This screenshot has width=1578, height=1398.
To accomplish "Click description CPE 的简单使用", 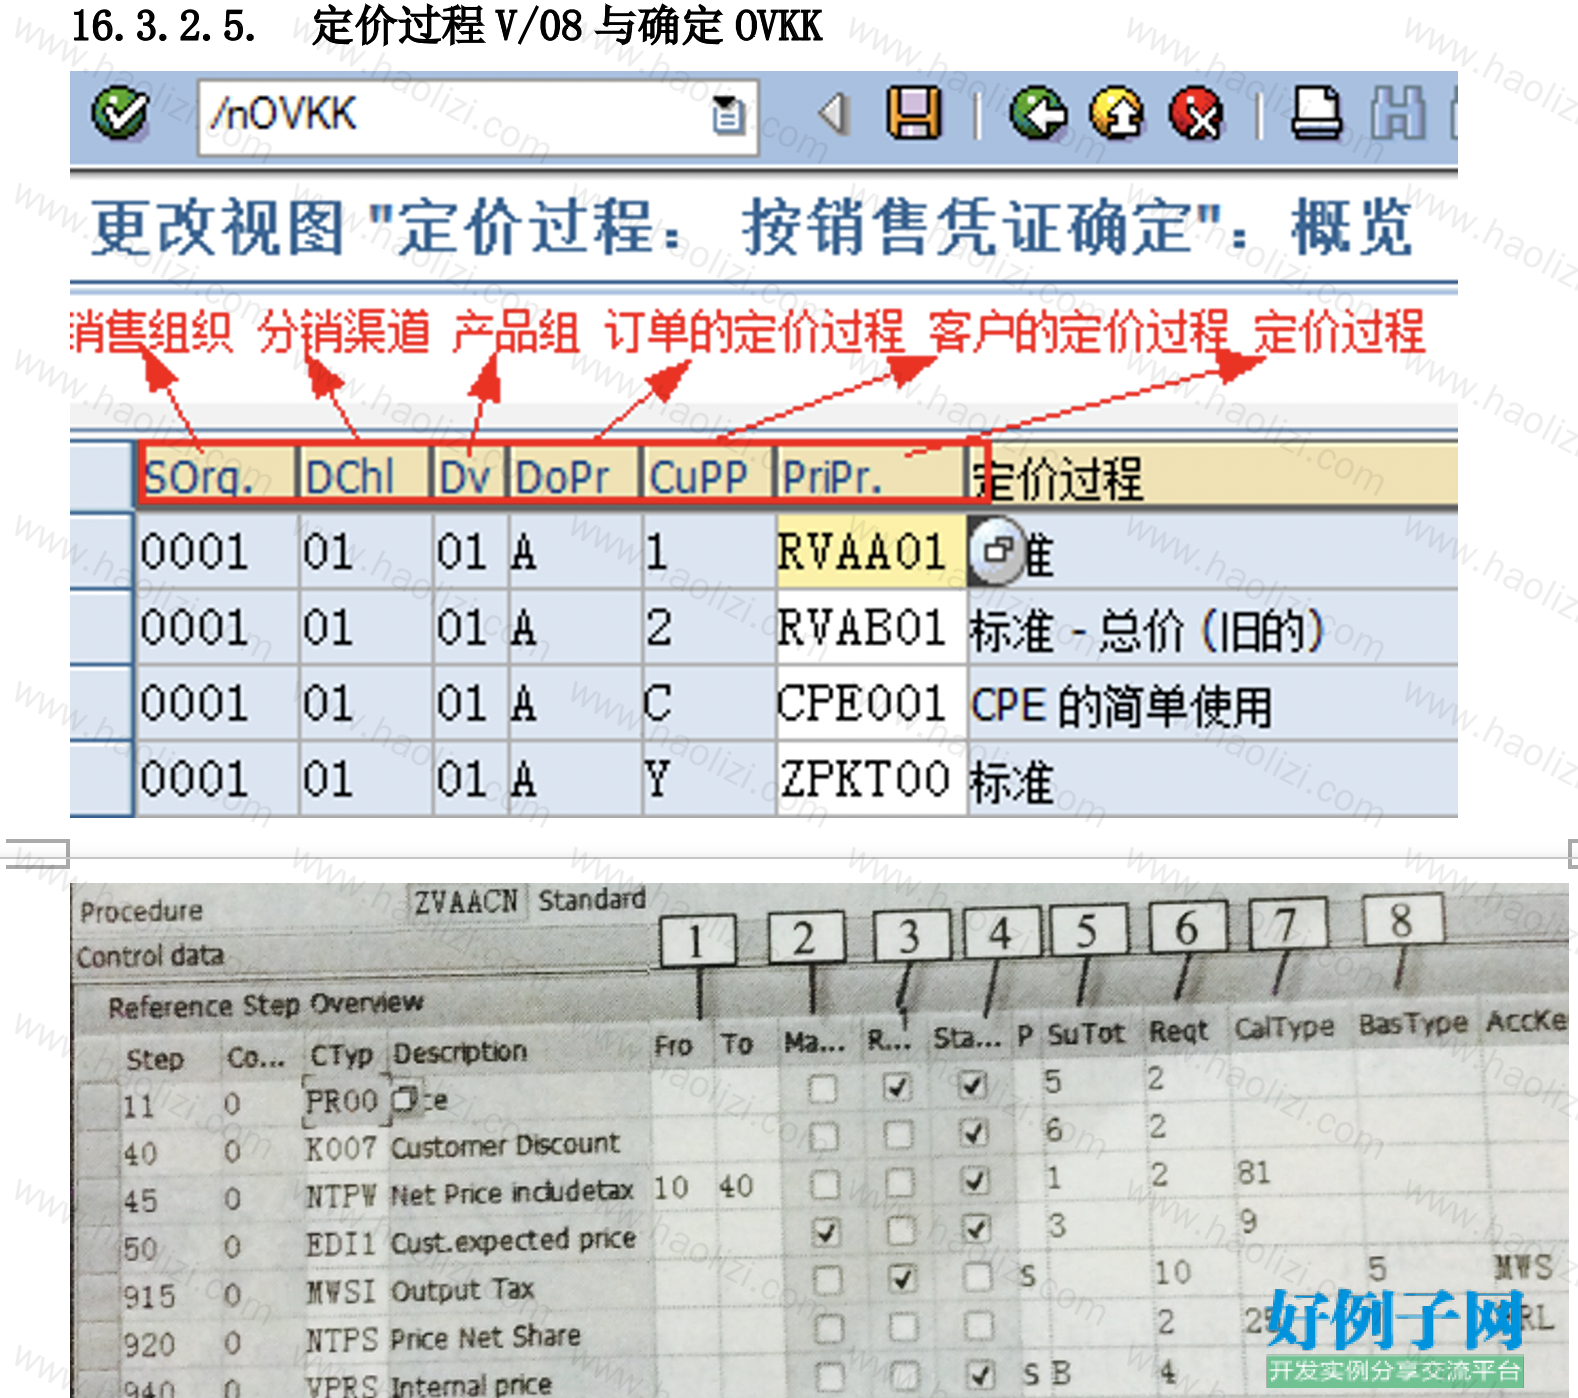I will (x=1121, y=706).
